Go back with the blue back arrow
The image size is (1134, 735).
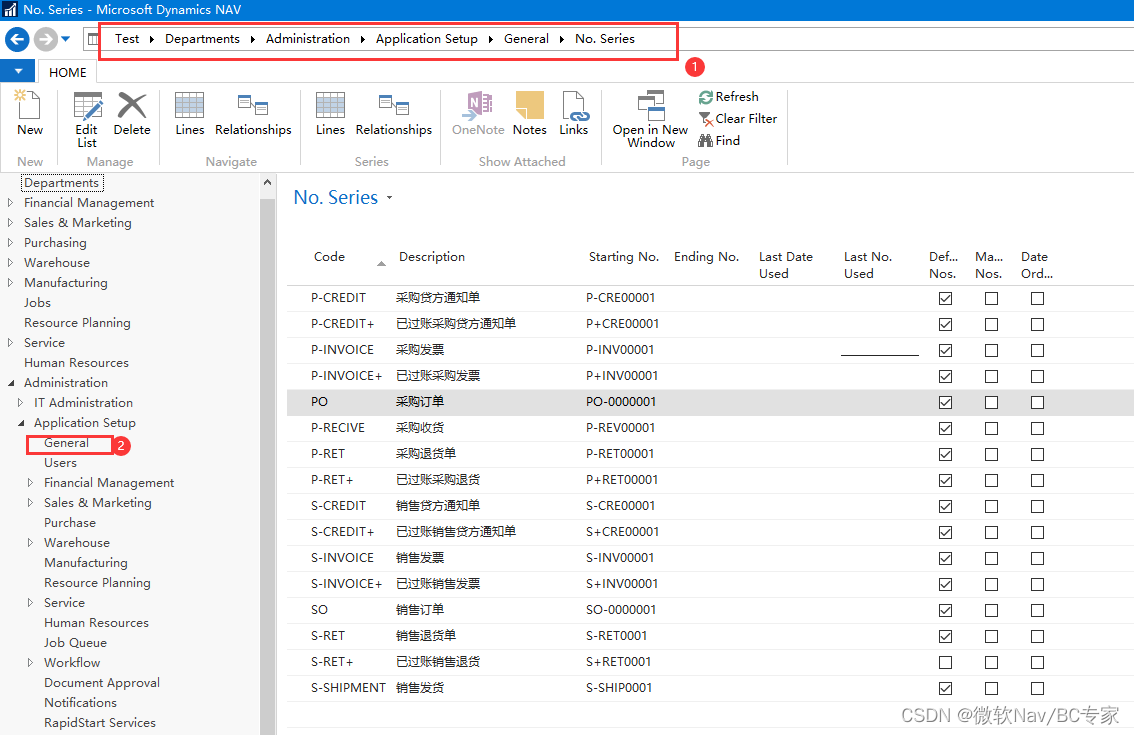17,39
